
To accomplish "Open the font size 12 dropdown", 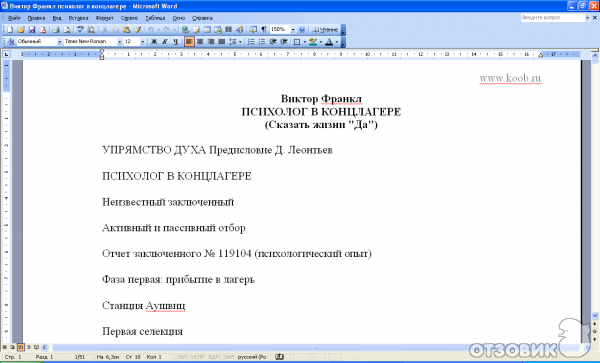I will click(142, 42).
